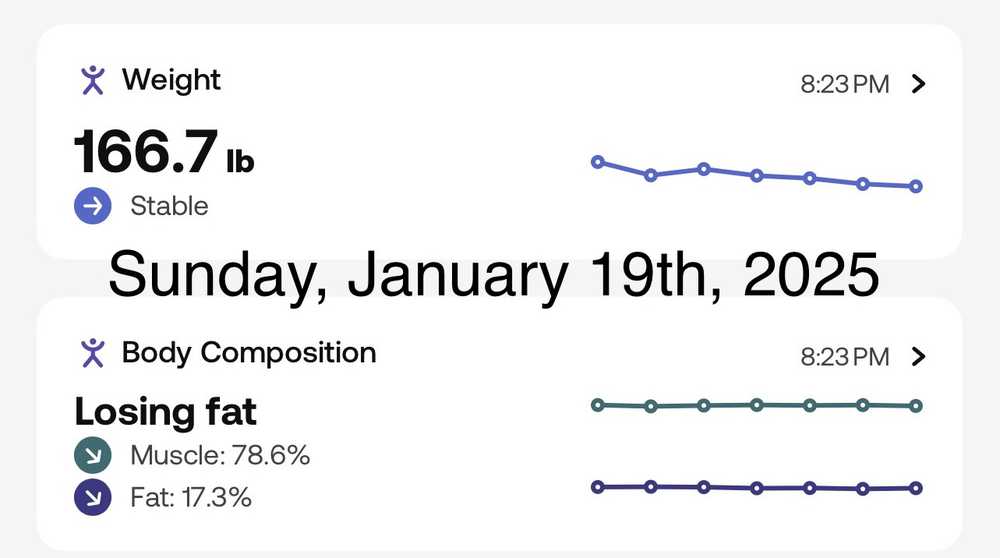Click the last point on weight trend line
Screen dimensions: 1000x558
click(x=916, y=186)
